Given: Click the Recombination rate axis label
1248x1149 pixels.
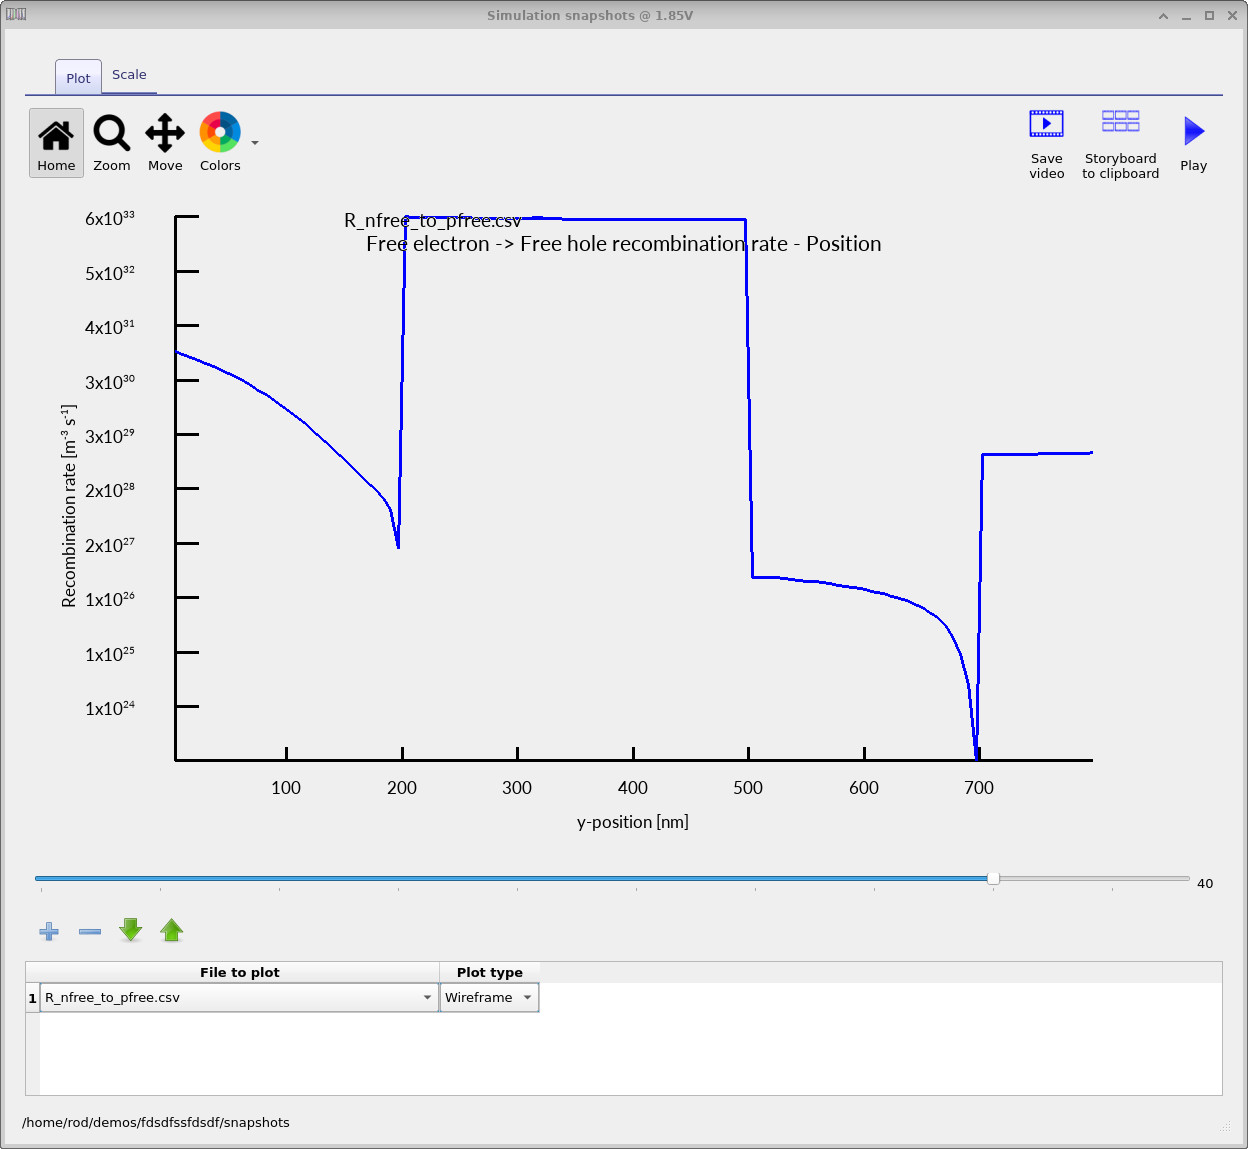Looking at the screenshot, I should point(69,506).
